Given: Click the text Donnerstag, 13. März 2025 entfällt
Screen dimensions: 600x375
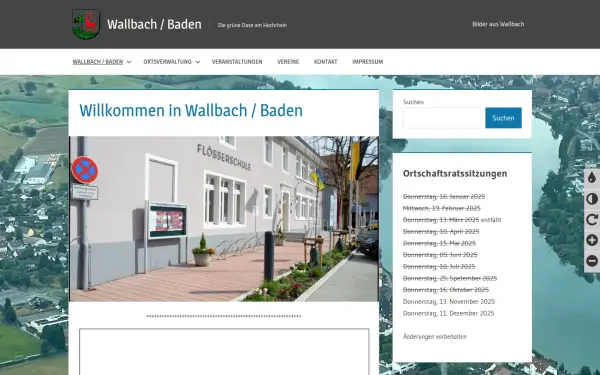Looking at the screenshot, I should click(452, 220).
